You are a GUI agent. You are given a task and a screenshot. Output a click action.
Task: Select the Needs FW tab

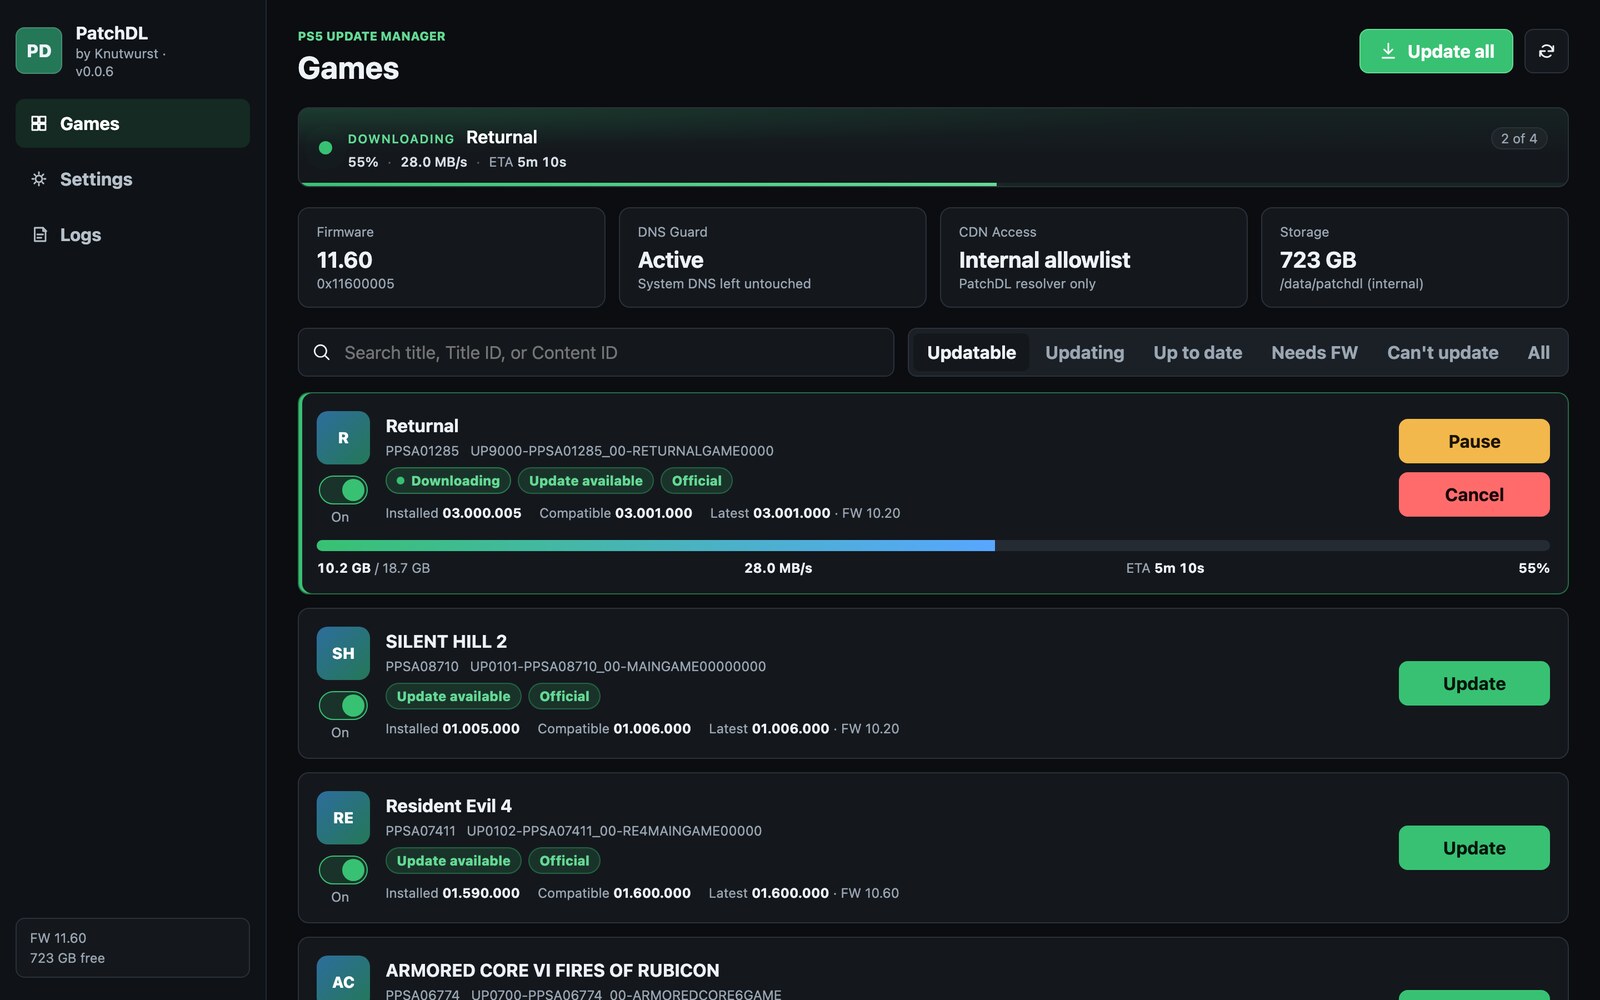[1314, 352]
